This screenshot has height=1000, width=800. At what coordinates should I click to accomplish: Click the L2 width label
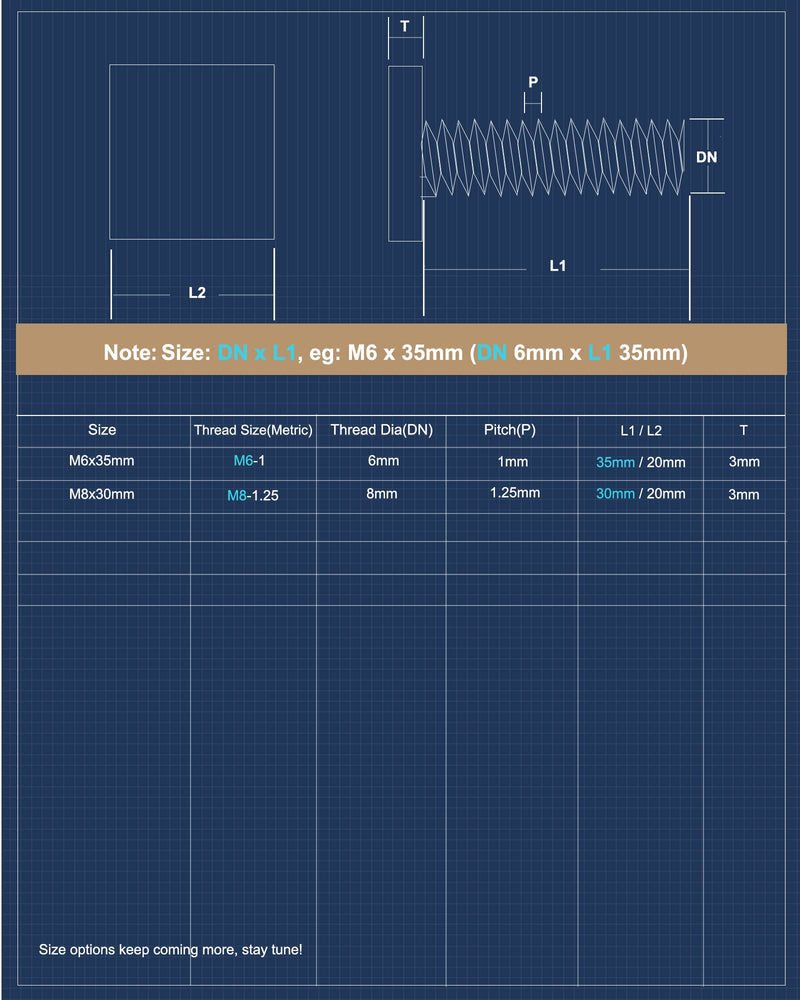click(197, 293)
